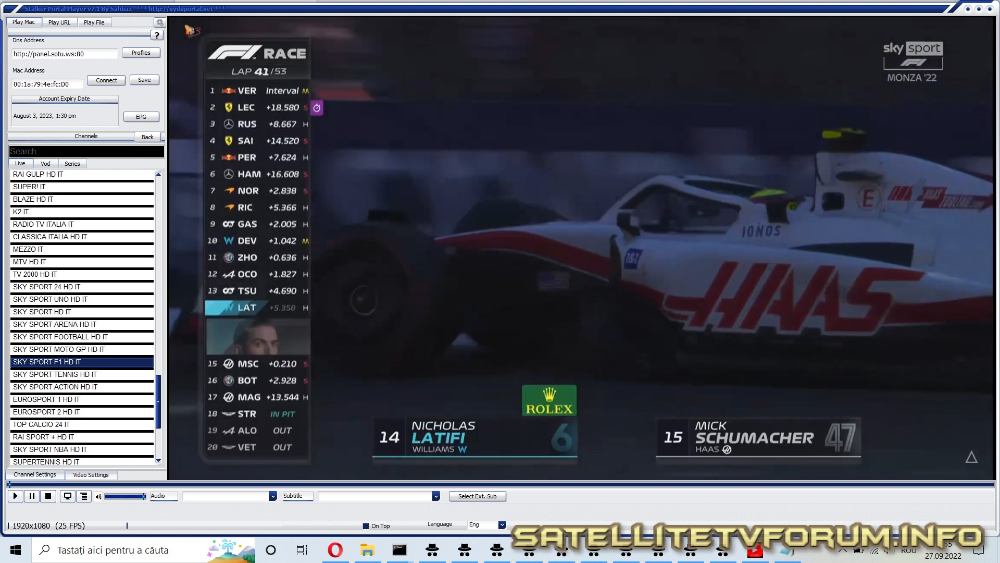Select channel RADIO TV ITALIA IT

click(x=82, y=224)
